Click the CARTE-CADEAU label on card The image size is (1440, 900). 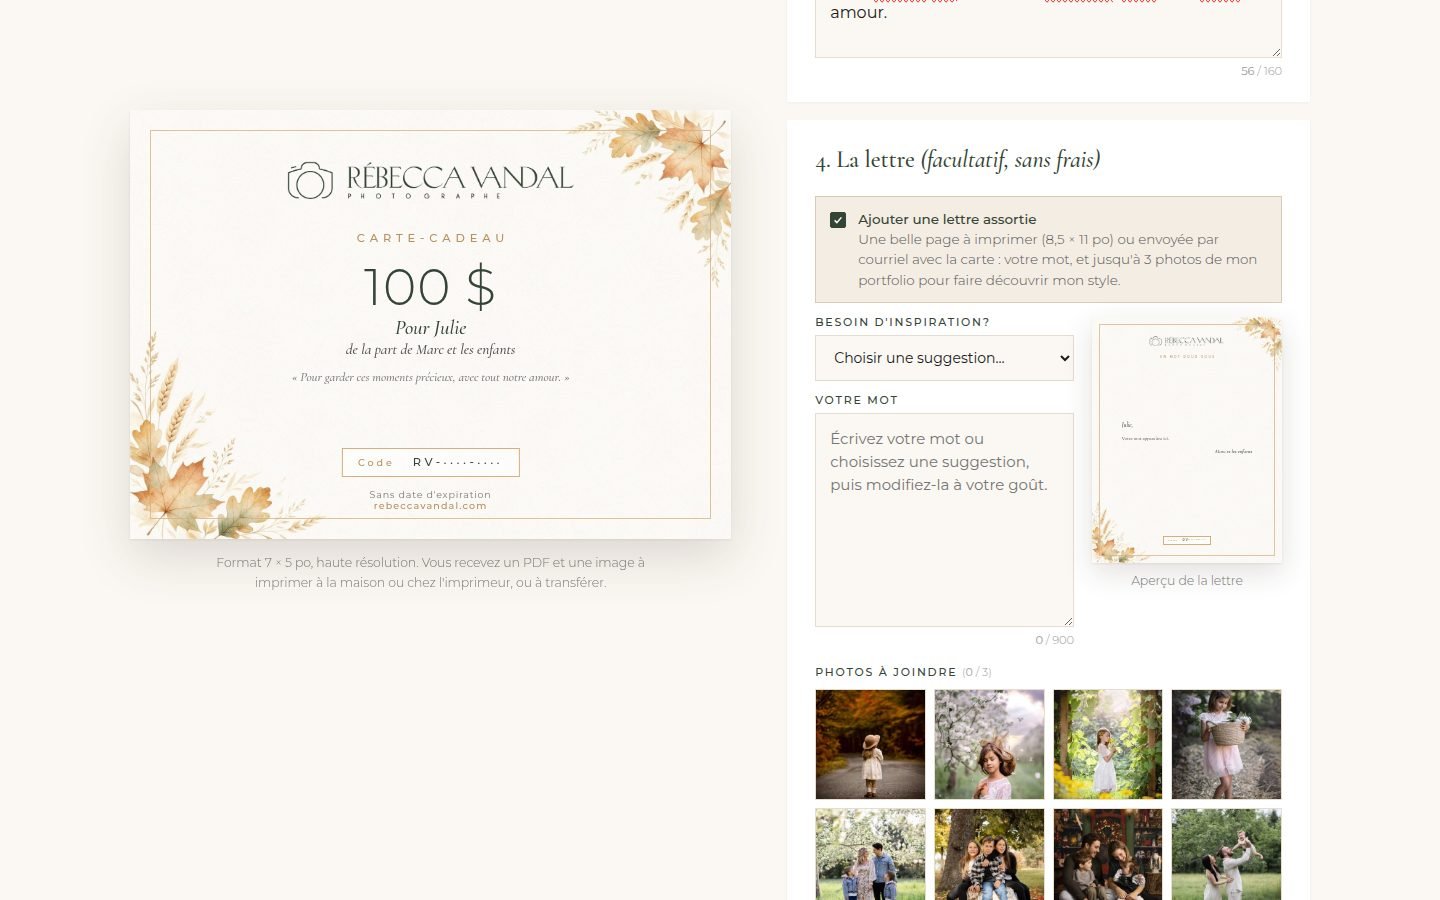tap(431, 238)
